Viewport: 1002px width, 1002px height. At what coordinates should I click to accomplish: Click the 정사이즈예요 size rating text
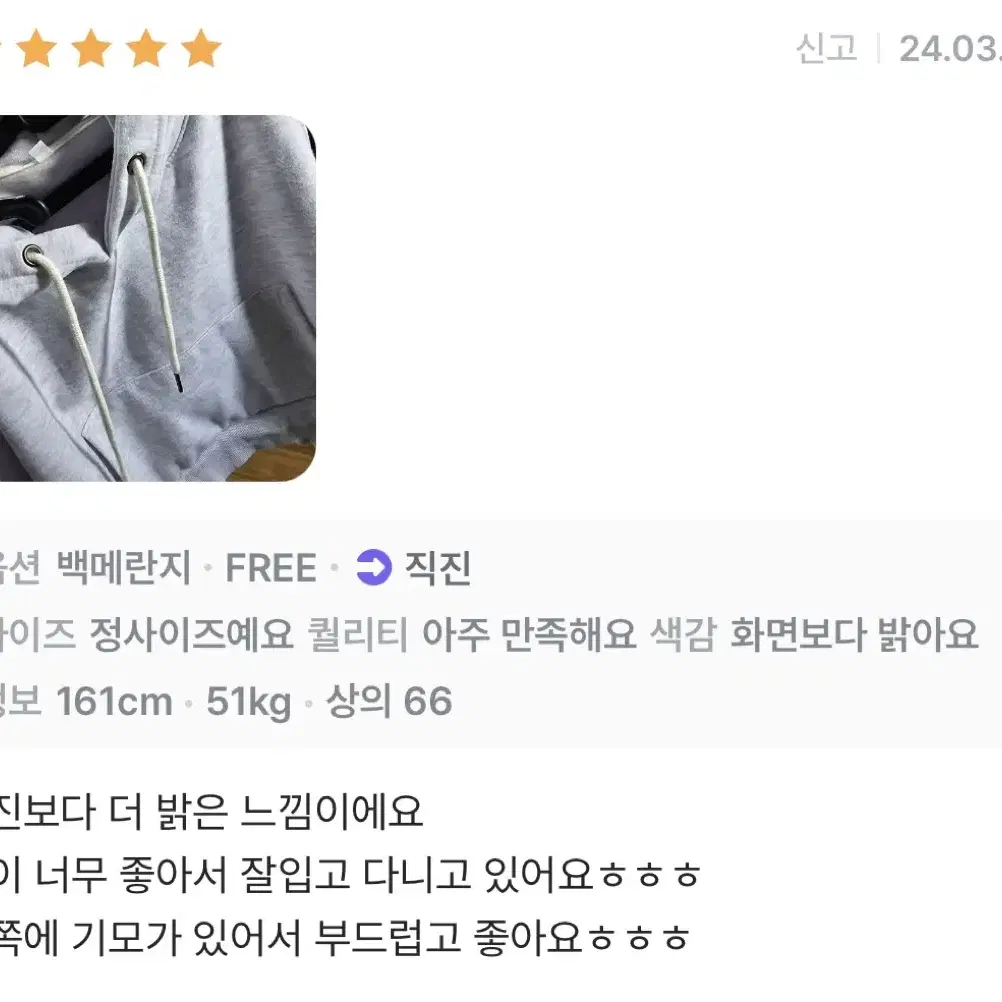(191, 634)
